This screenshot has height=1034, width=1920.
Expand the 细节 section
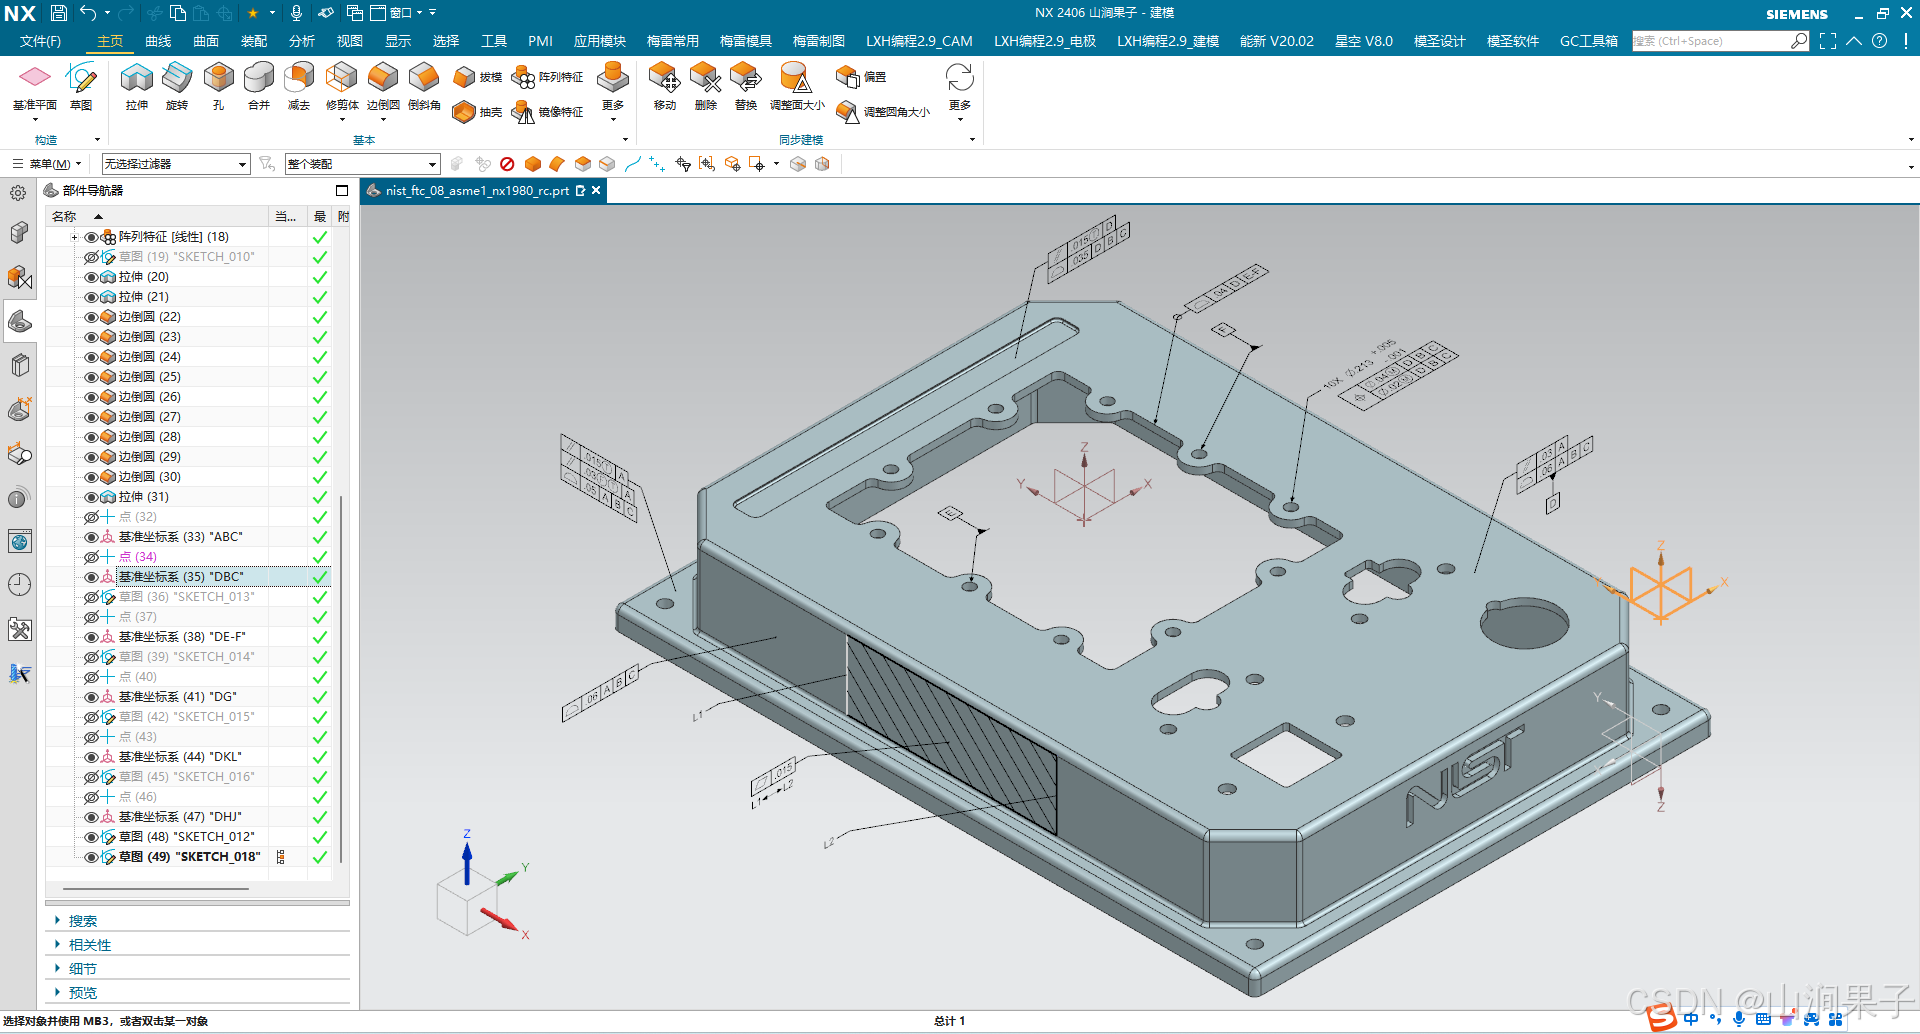point(58,968)
